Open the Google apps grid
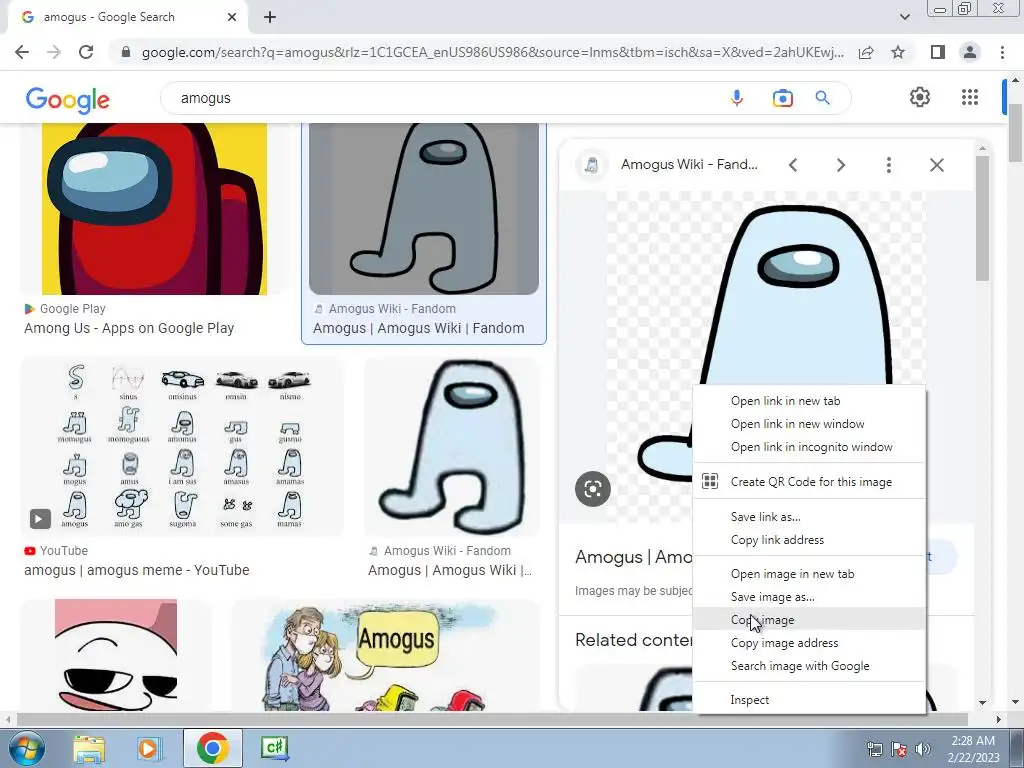Screen dimensions: 1024x768 (970, 97)
